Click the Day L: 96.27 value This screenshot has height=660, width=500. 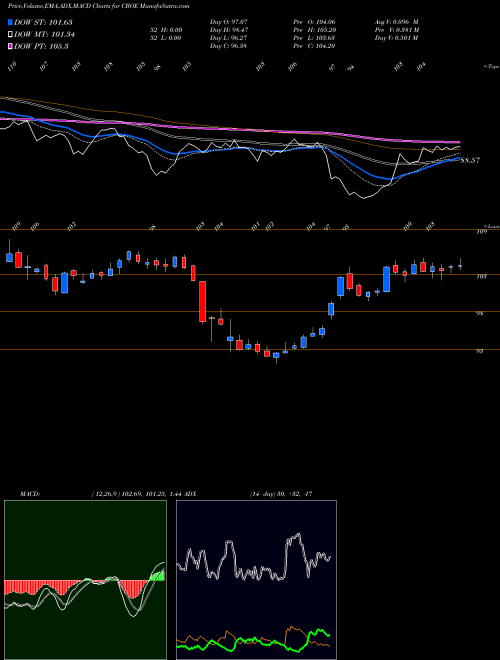point(228,38)
